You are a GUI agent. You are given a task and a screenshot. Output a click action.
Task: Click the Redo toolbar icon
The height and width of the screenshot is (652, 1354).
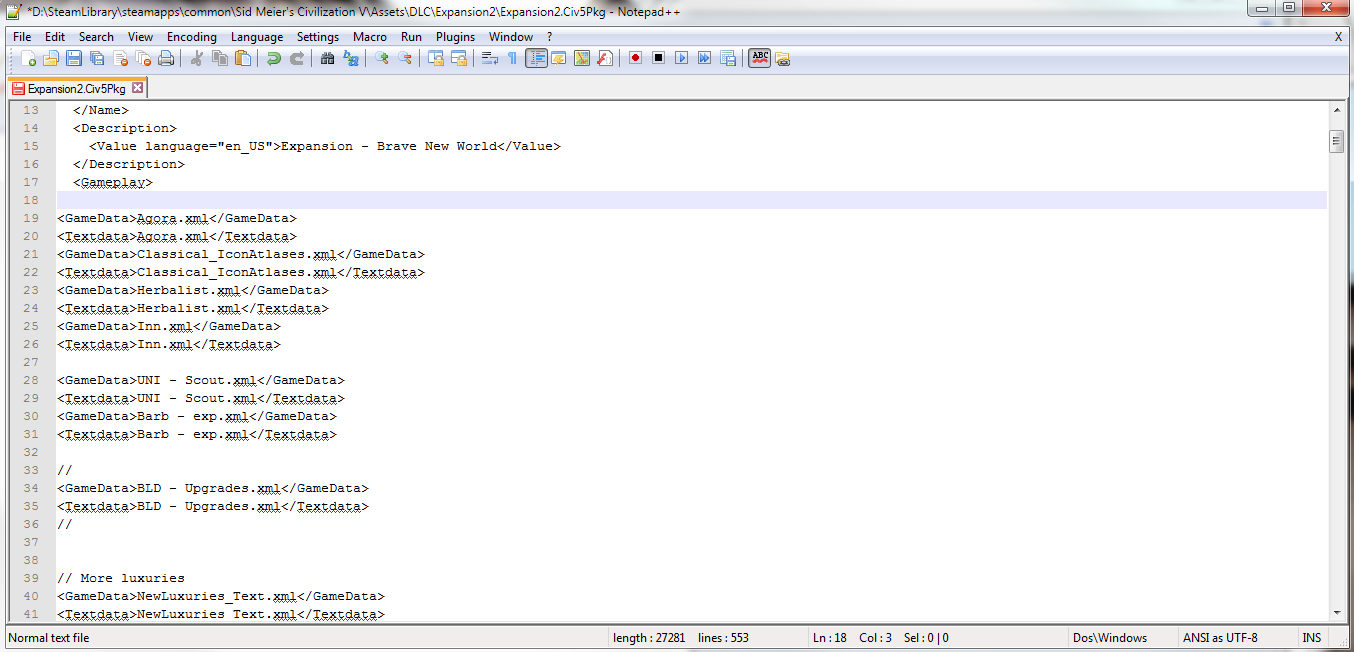coord(297,58)
